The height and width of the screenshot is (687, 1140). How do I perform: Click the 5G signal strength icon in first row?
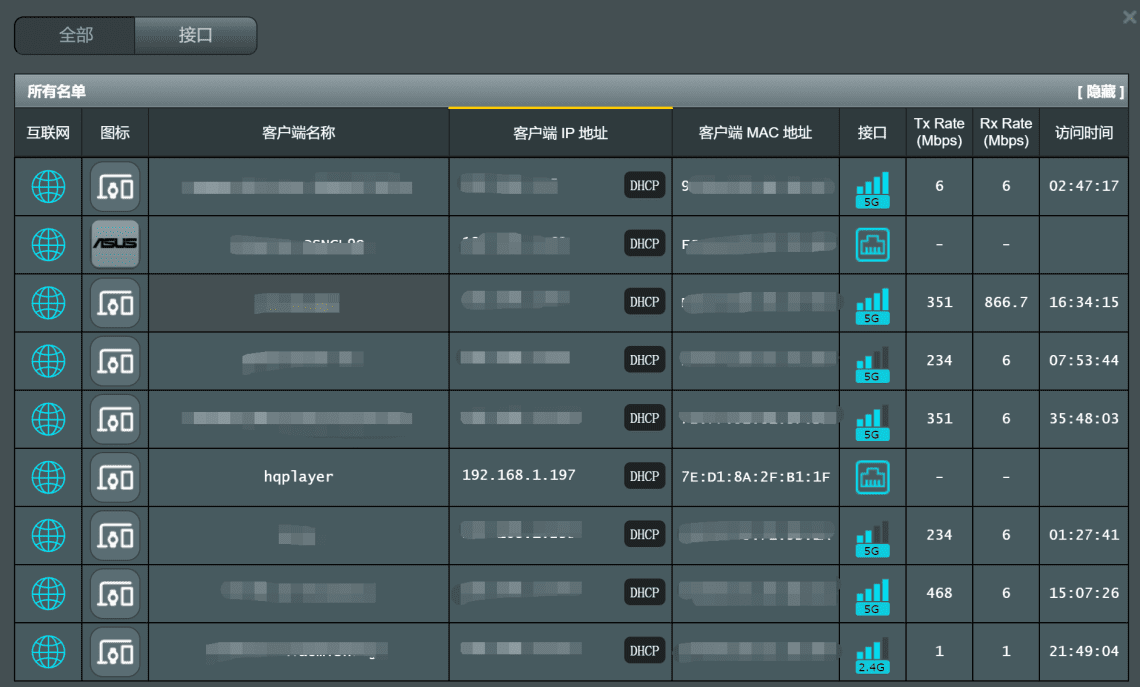coord(871,186)
